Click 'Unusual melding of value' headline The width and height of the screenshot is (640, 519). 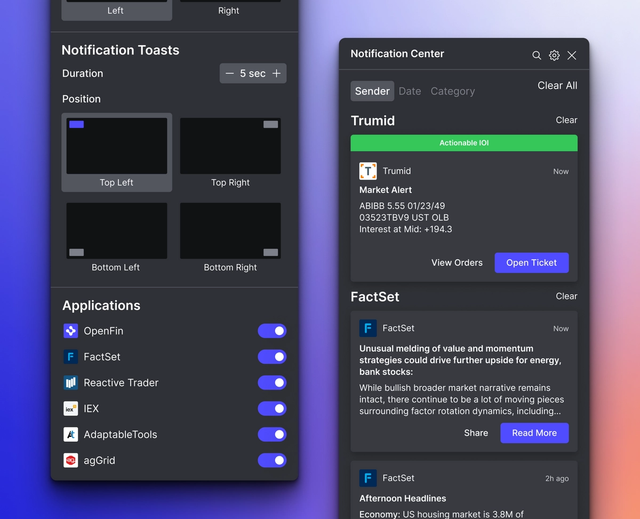point(460,360)
